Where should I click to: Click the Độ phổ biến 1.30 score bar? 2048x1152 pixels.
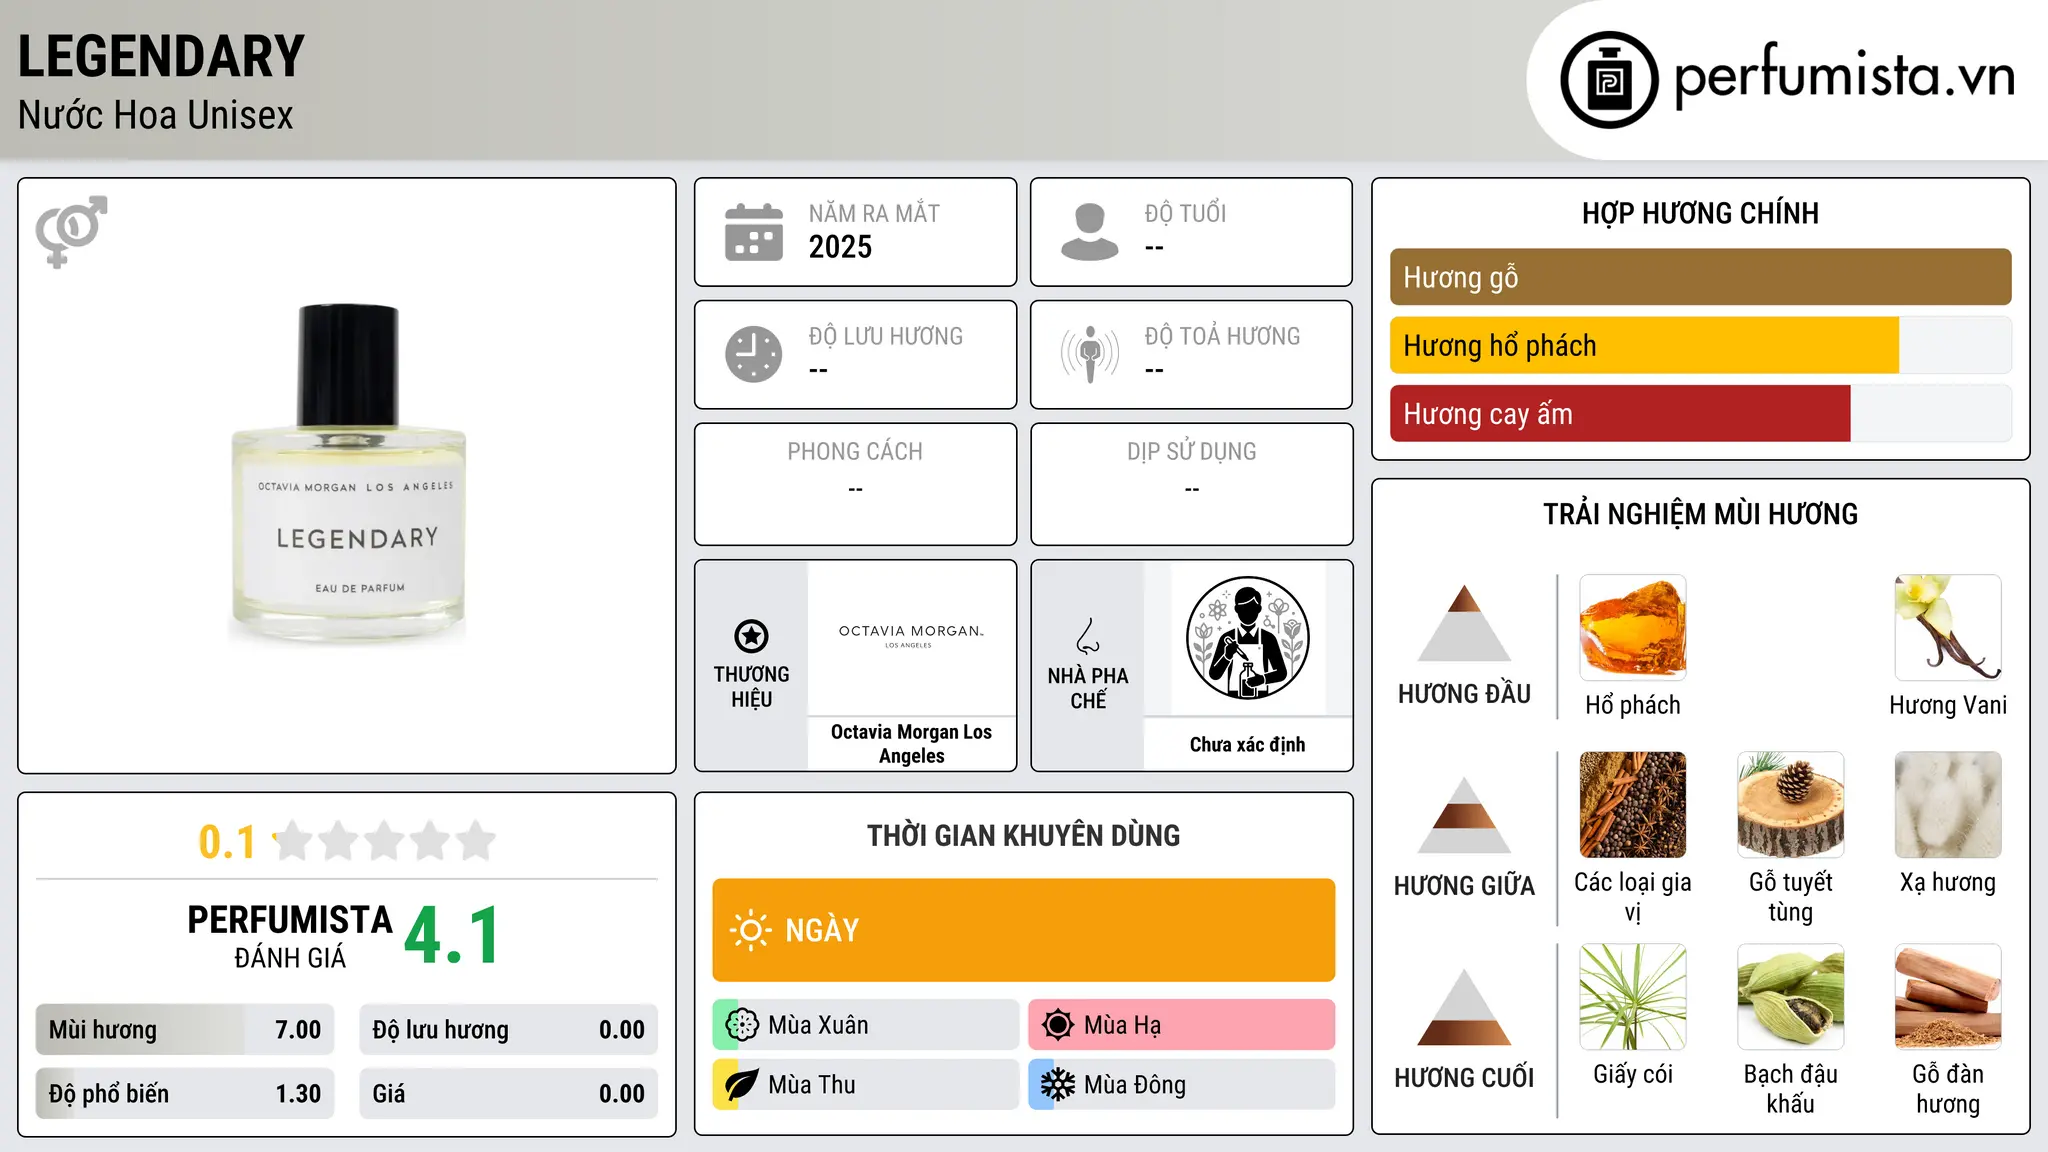[185, 1093]
